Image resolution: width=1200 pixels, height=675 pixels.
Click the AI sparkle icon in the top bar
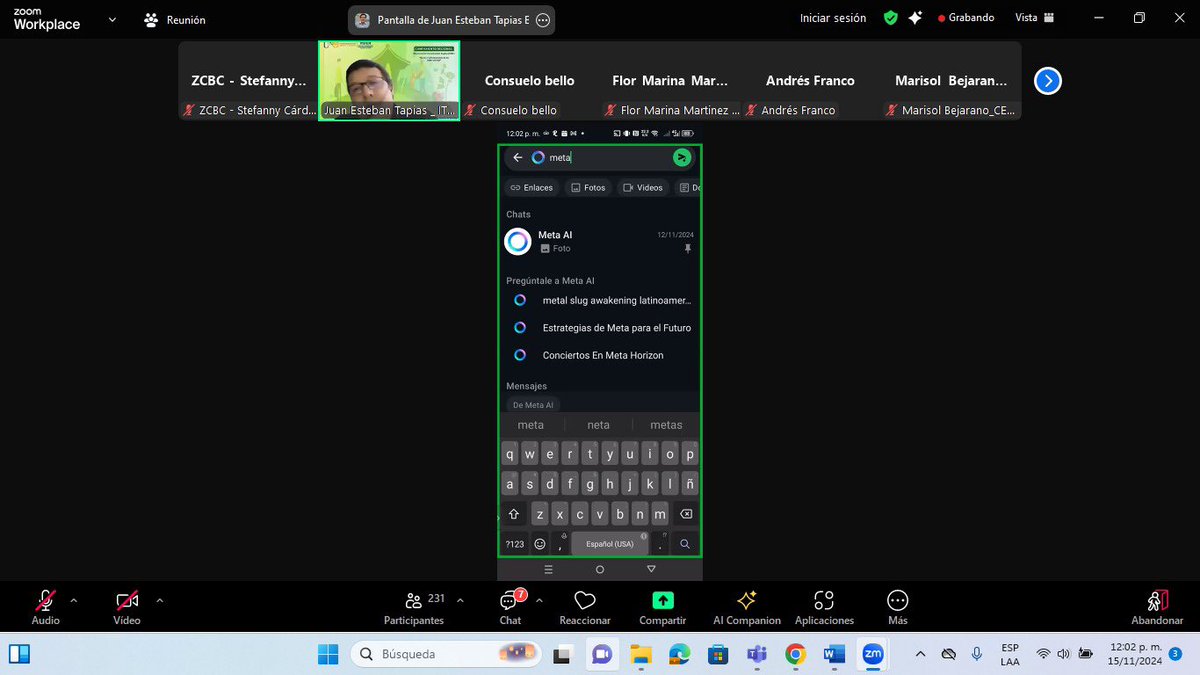(915, 18)
